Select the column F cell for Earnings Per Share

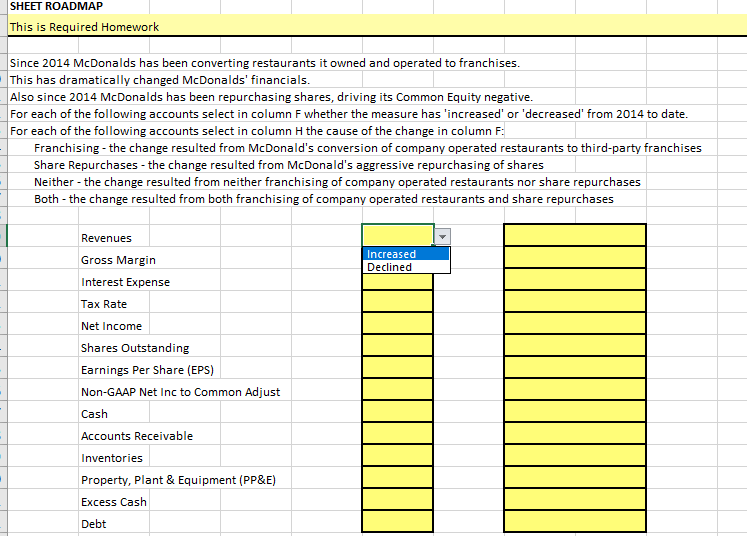click(398, 367)
